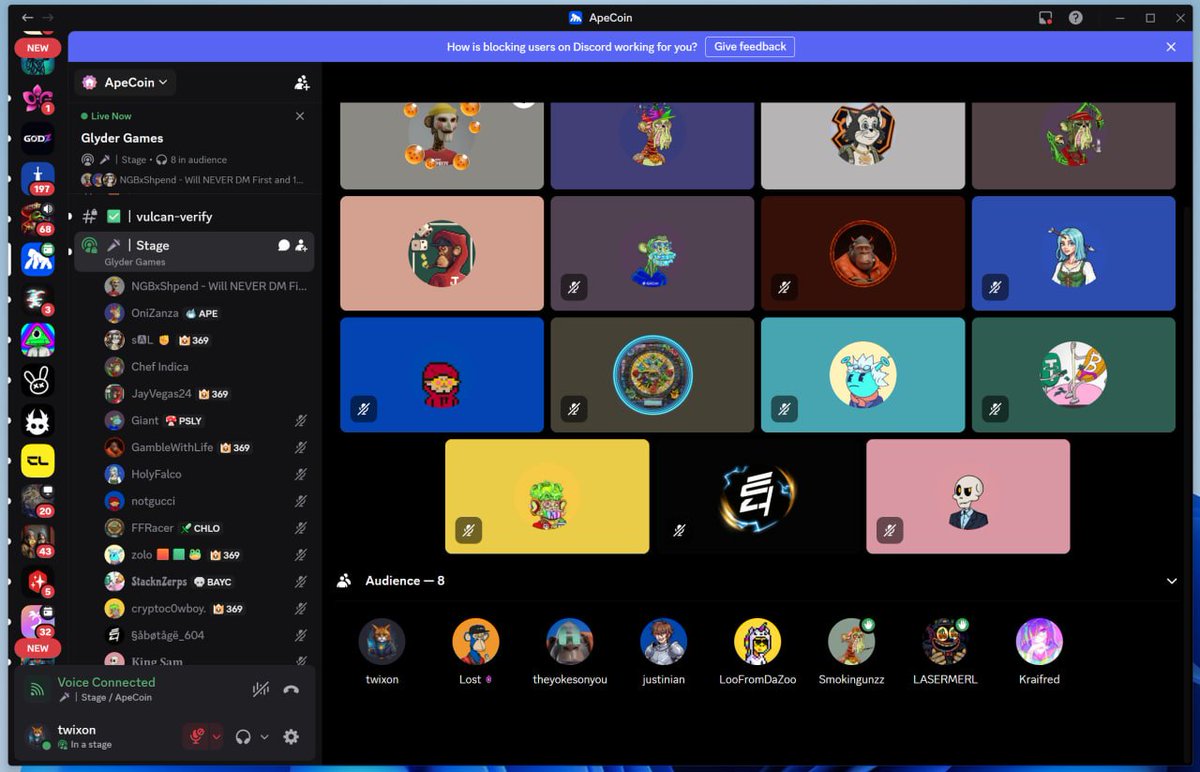Click audience member Kraifred avatar

(1039, 641)
